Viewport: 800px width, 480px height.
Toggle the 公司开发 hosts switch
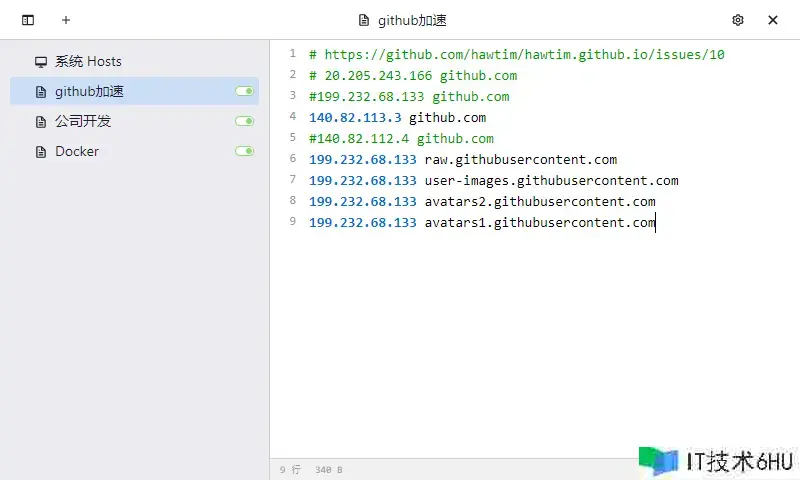[x=244, y=122]
